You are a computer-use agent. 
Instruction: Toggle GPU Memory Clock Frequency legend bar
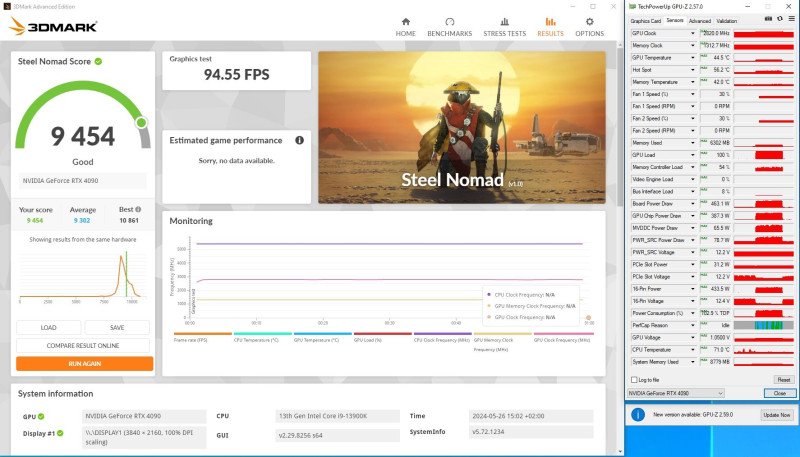pyautogui.click(x=503, y=334)
